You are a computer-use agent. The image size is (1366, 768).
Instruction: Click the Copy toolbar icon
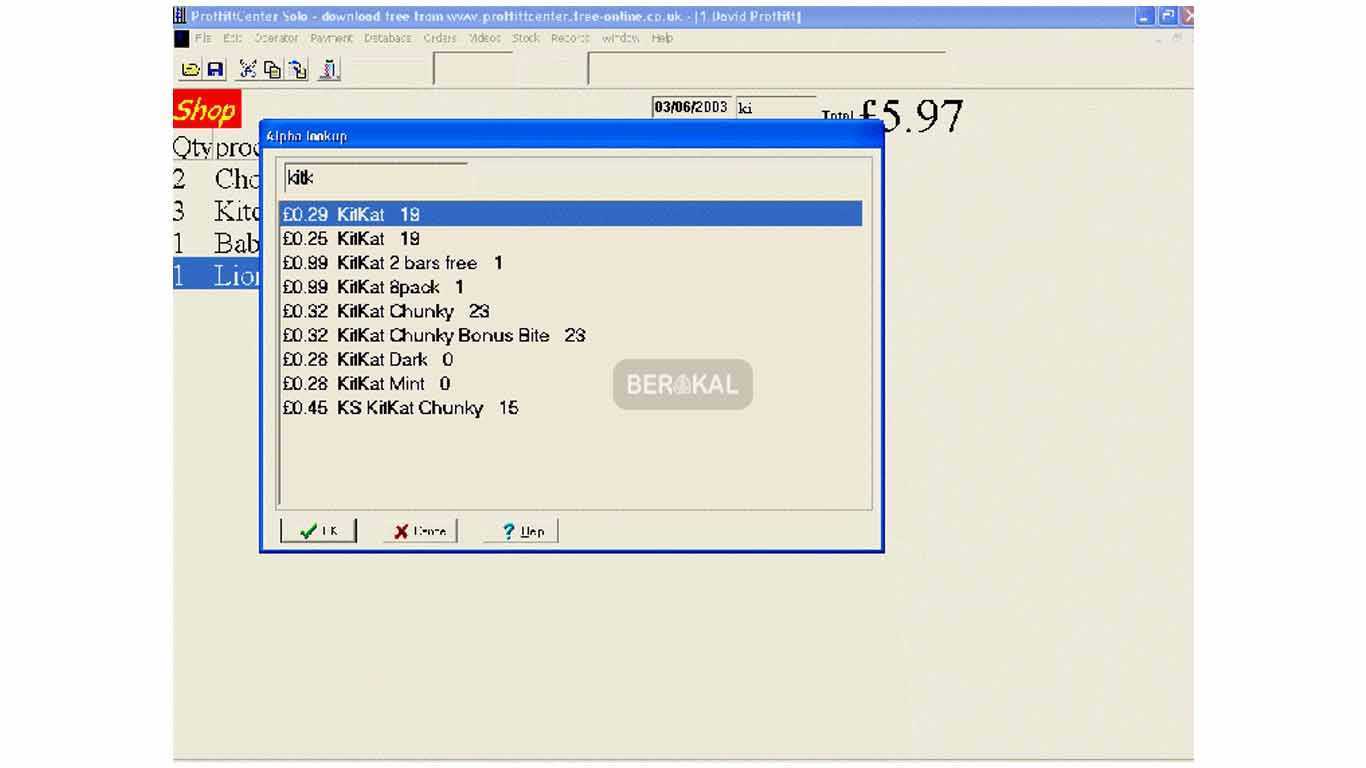coord(270,69)
